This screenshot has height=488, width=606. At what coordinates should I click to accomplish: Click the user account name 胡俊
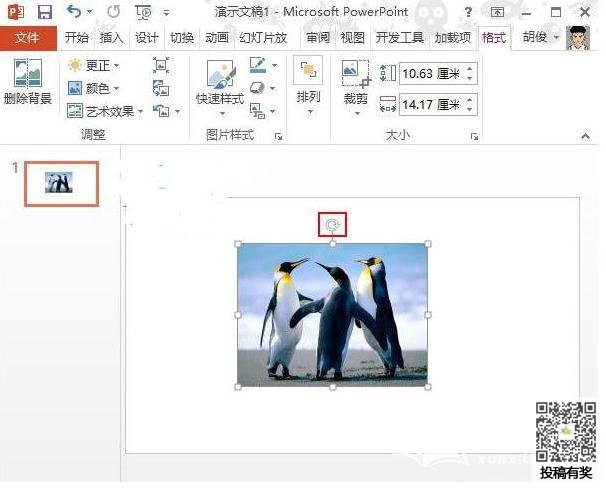[x=535, y=38]
